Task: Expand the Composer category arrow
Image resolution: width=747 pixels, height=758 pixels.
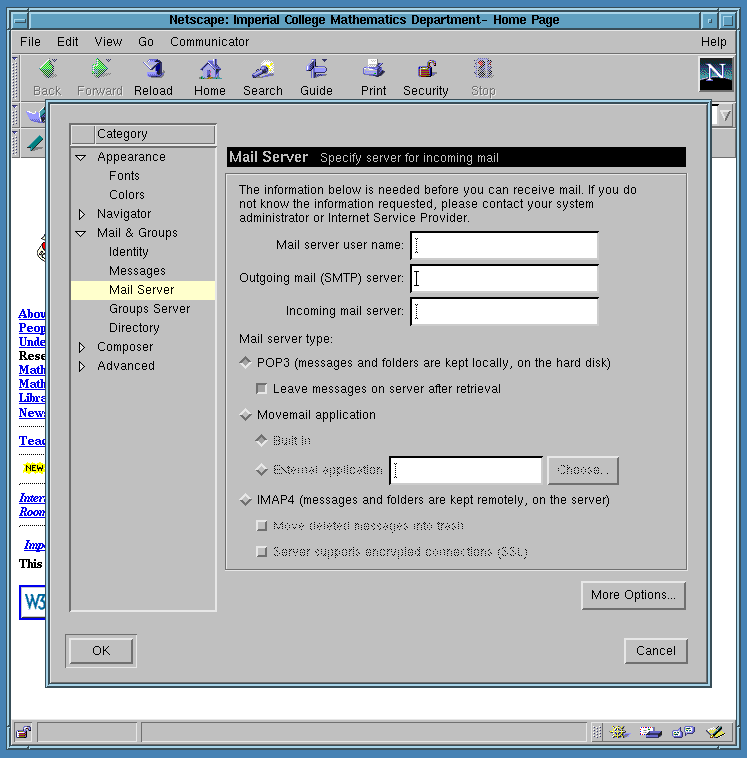Action: coord(82,347)
